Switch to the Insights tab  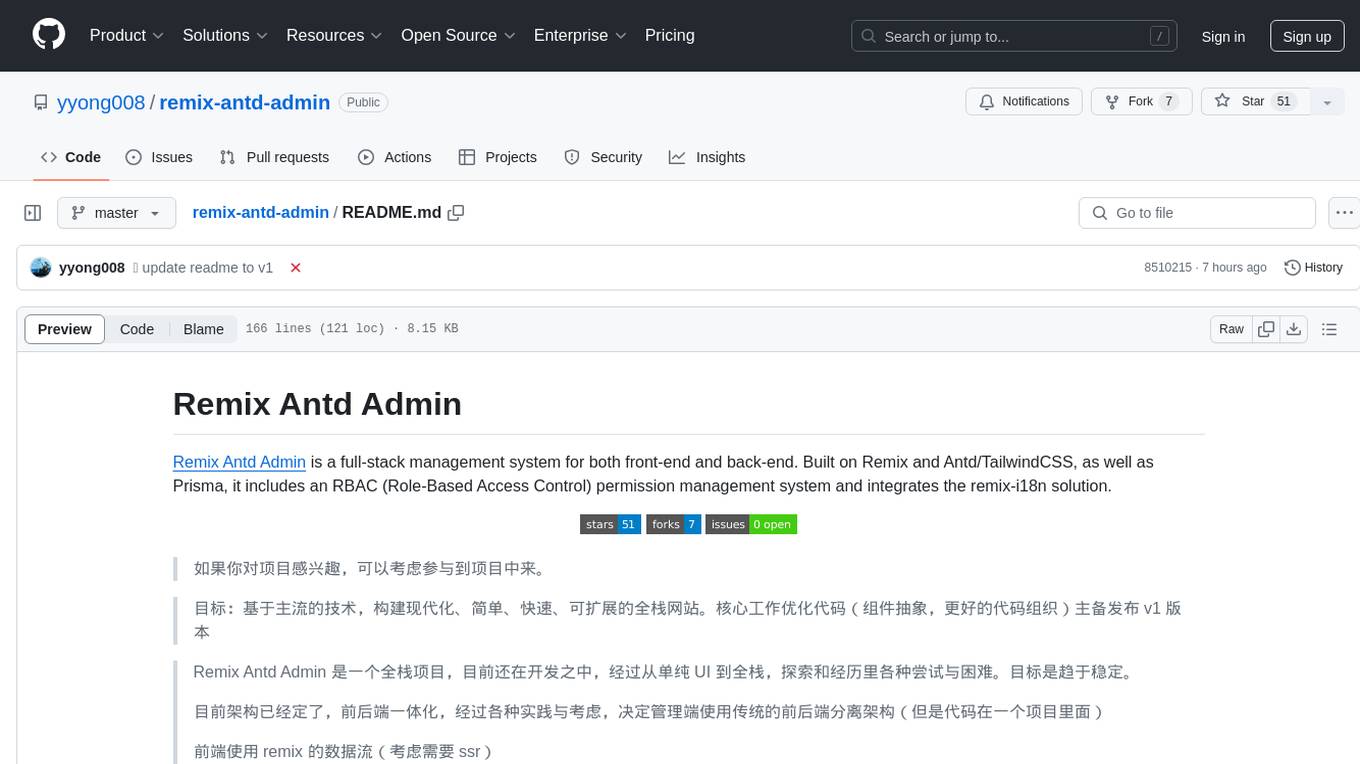click(707, 157)
